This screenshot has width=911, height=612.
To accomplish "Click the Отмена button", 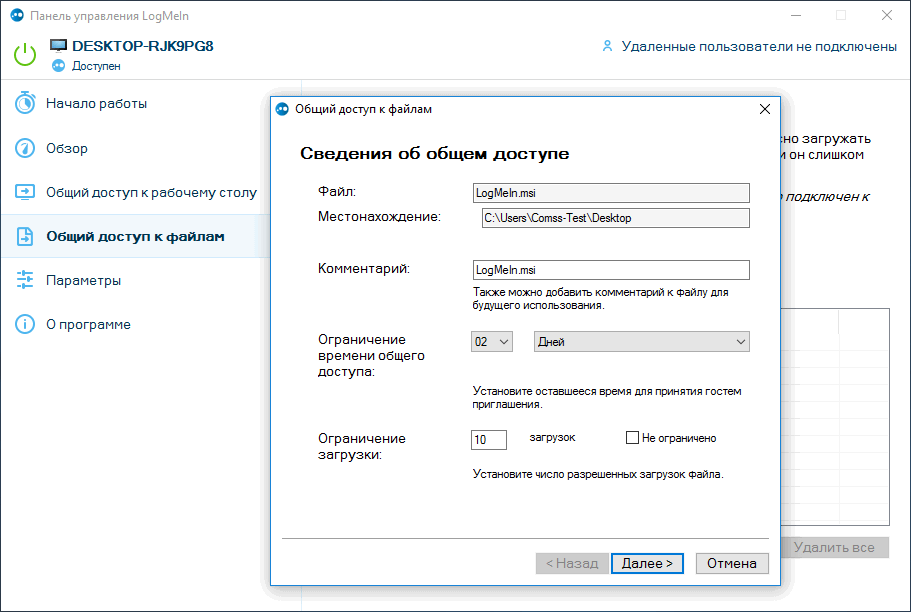I will click(732, 563).
